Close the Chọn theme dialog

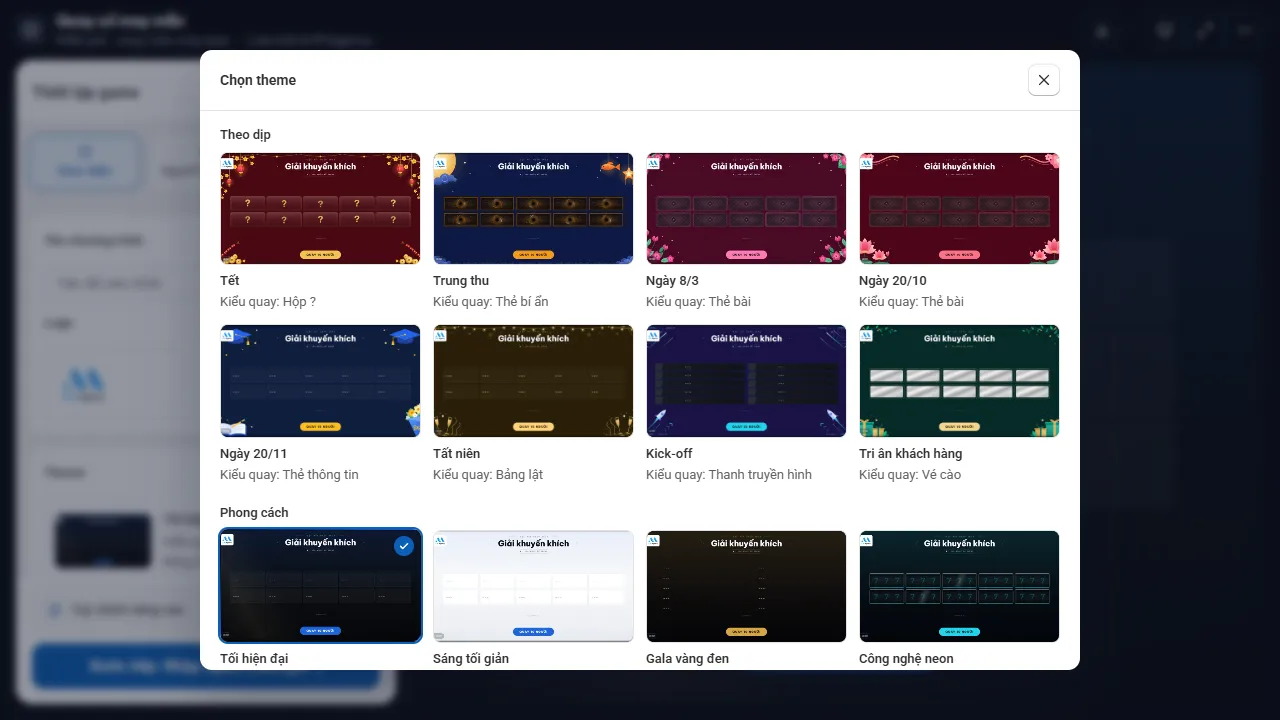1044,80
